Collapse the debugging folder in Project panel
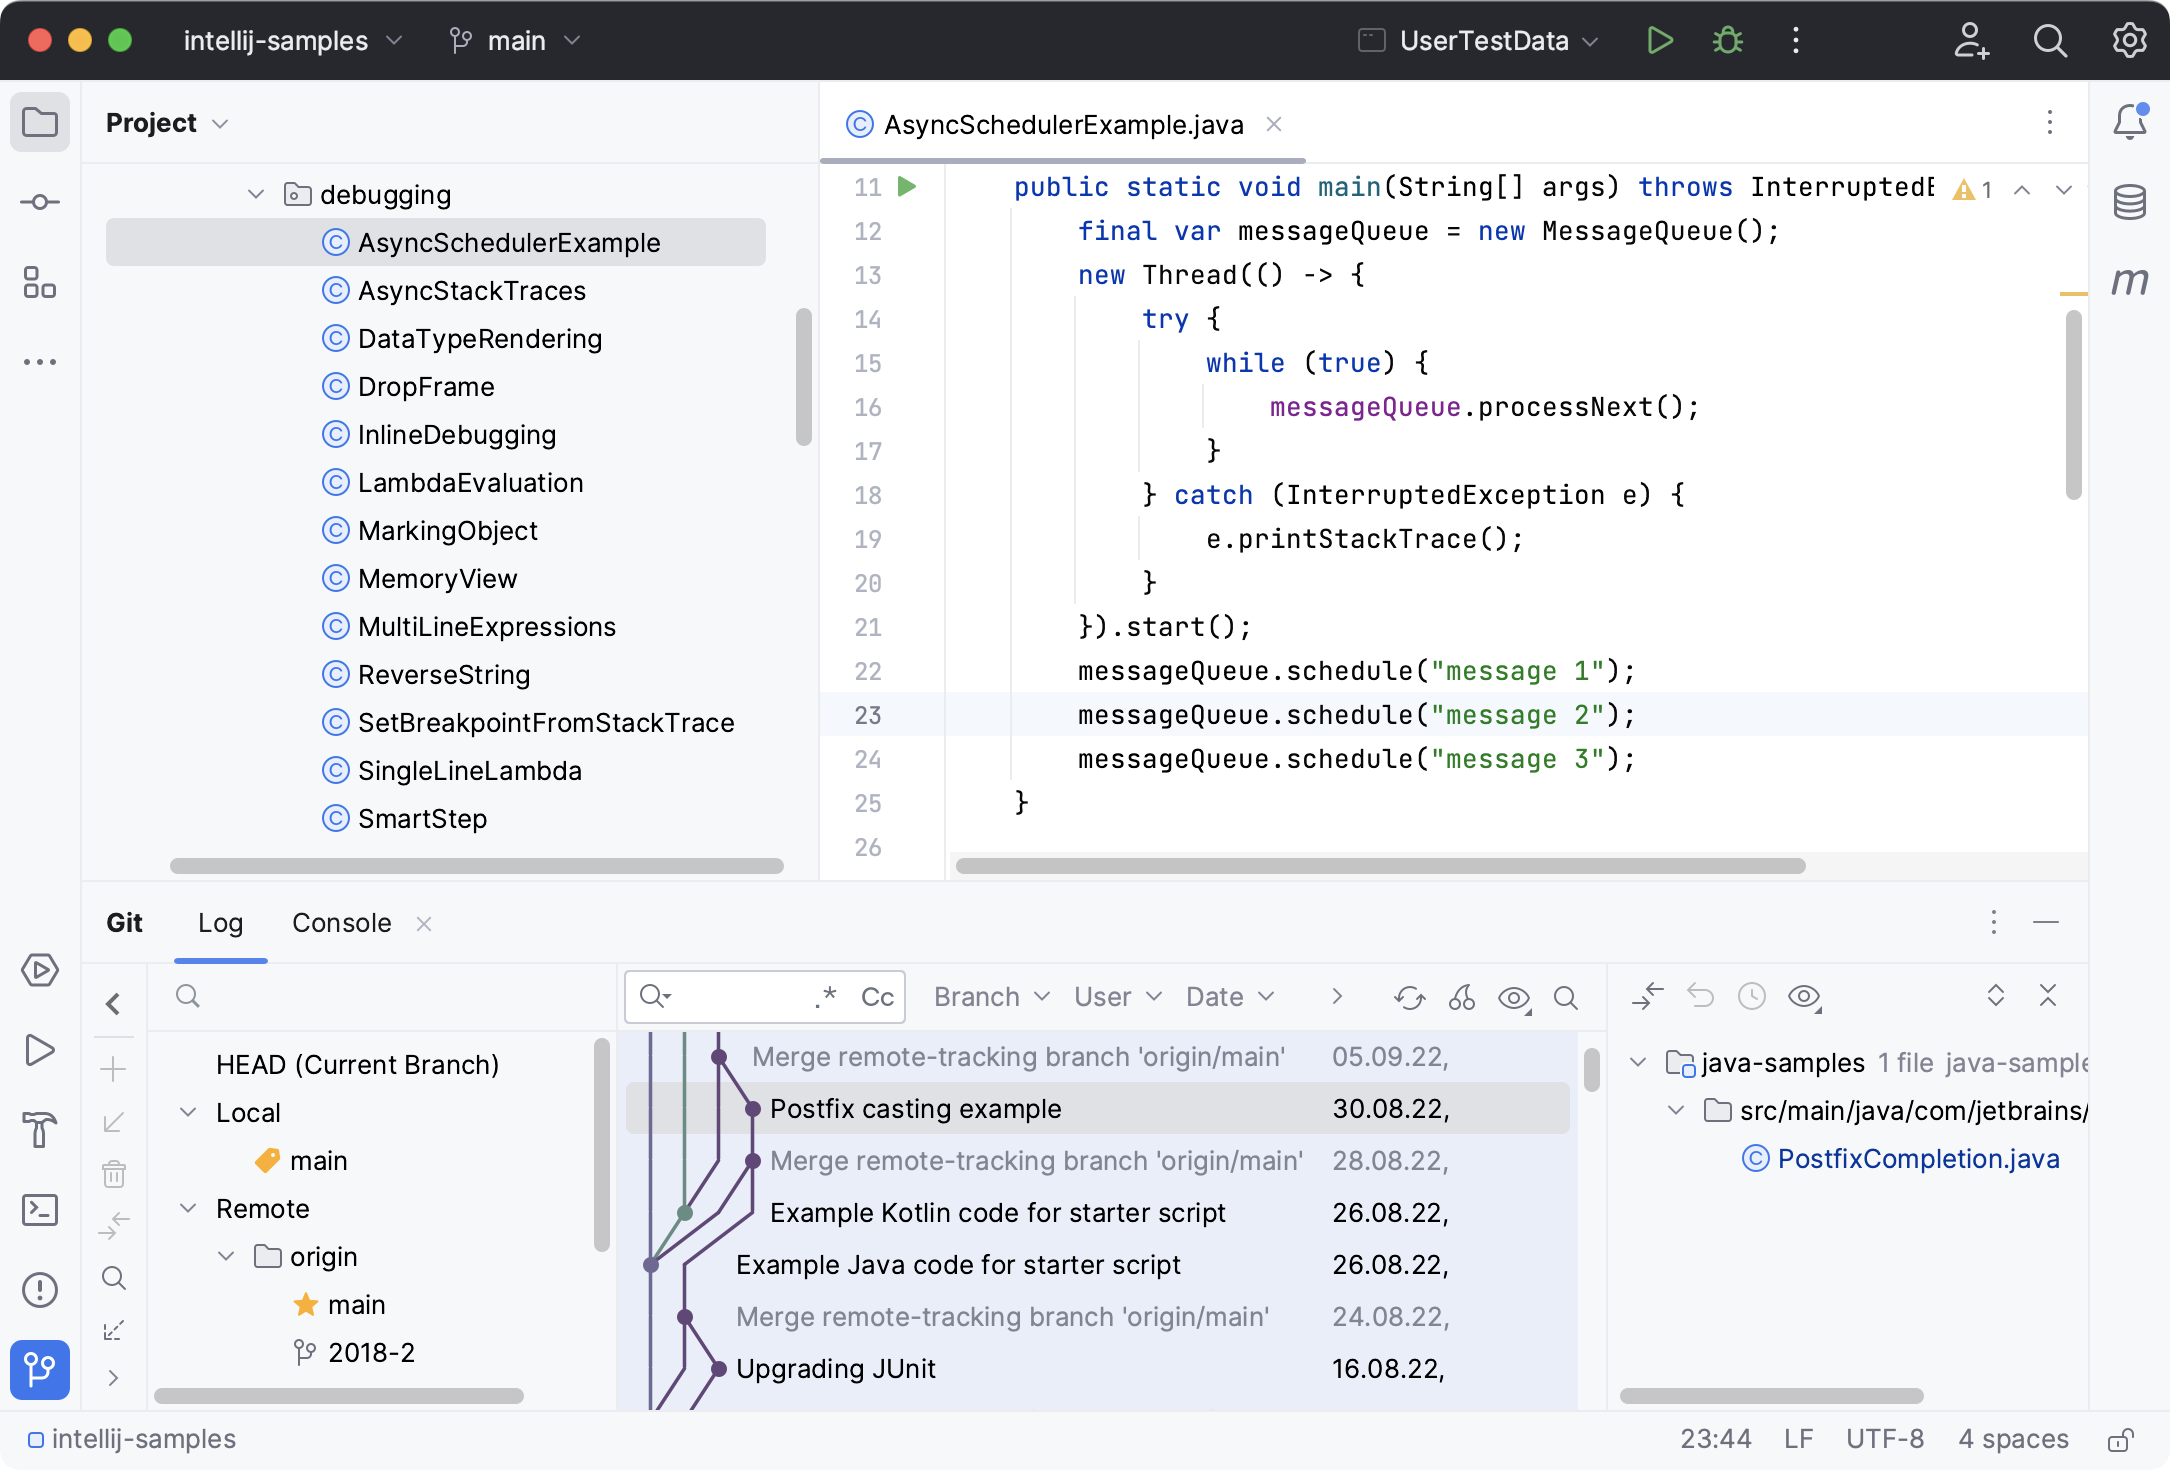This screenshot has height=1470, width=2170. coord(254,194)
